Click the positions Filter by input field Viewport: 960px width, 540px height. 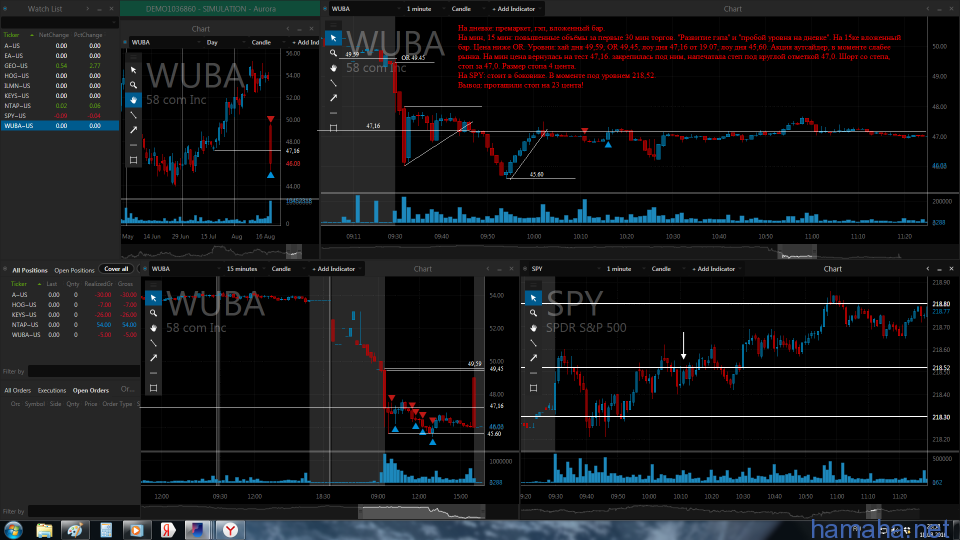click(x=83, y=371)
